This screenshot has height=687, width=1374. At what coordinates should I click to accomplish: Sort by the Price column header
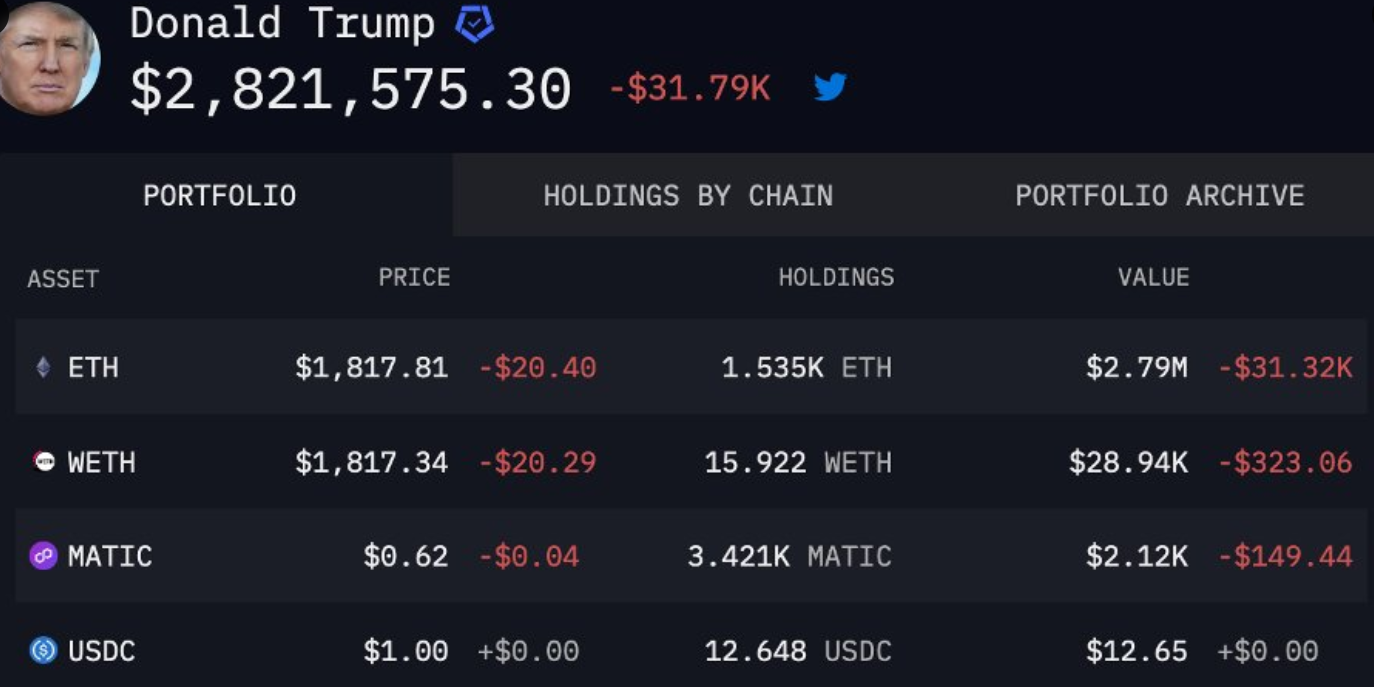(x=414, y=277)
